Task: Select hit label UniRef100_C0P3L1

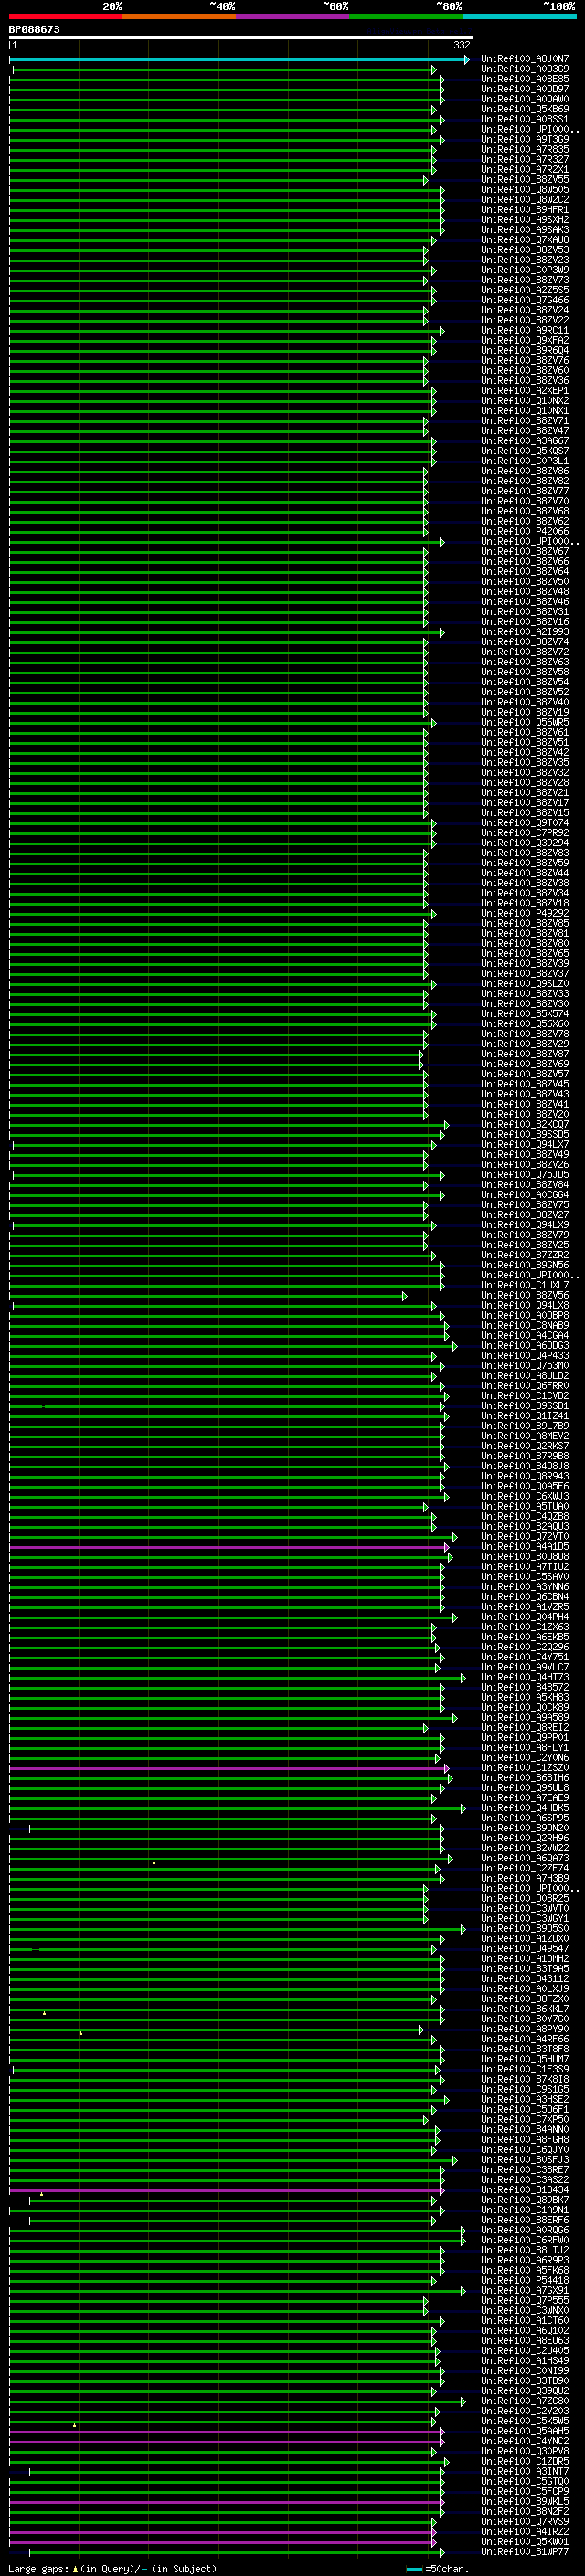Action: tap(525, 461)
